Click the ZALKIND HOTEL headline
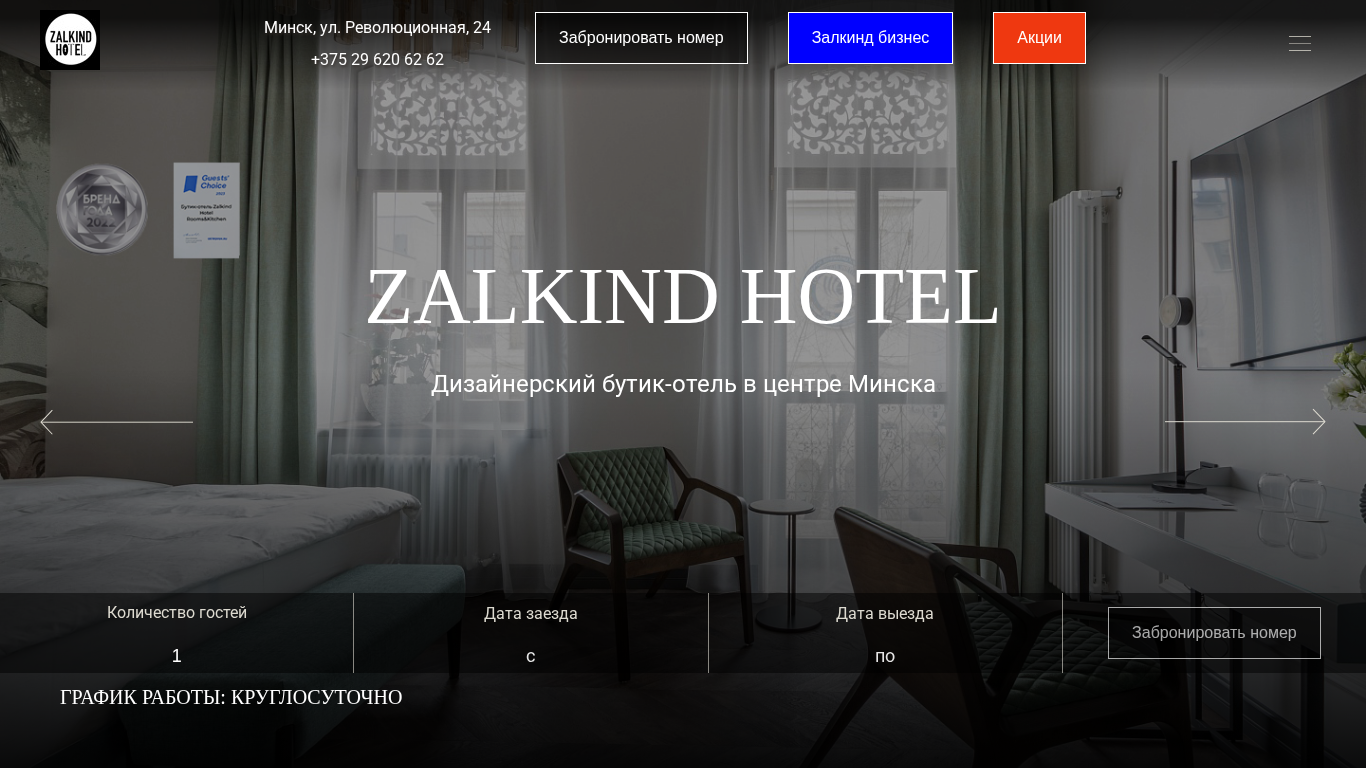 (x=683, y=297)
